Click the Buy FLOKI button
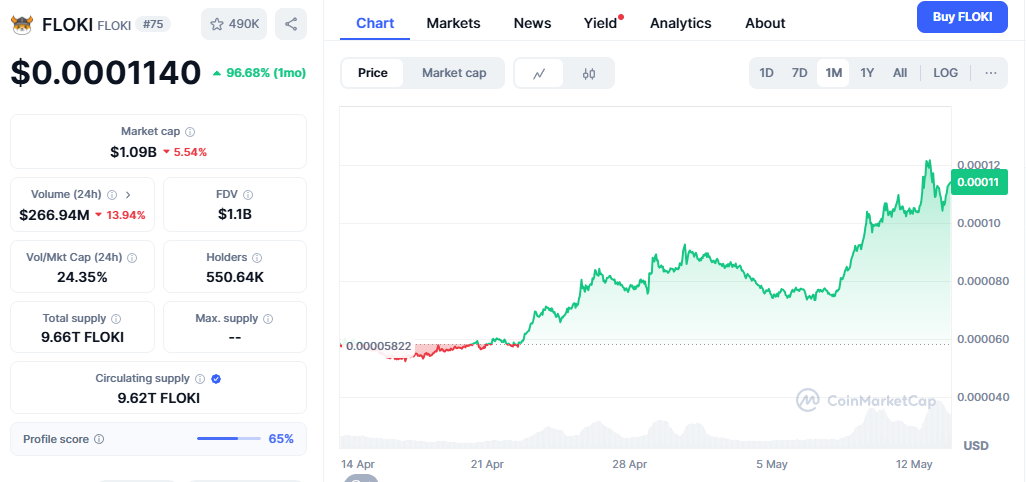 (x=962, y=17)
